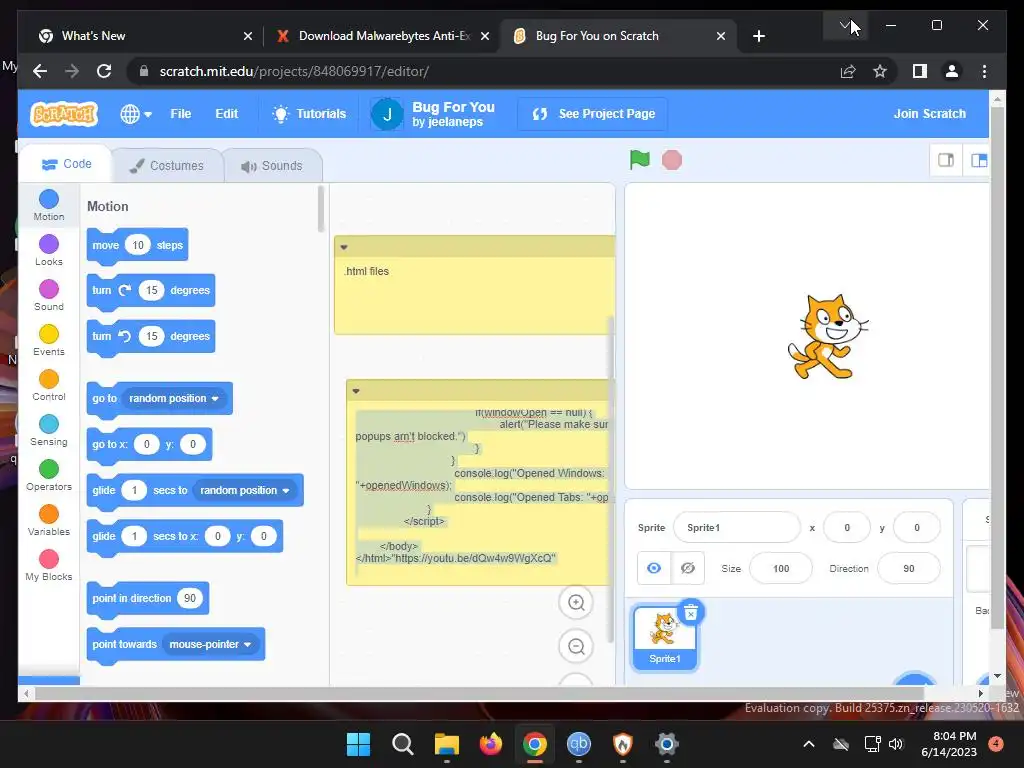Open the Scratch logo home link
Screen dimensions: 1024x768
[x=64, y=114]
